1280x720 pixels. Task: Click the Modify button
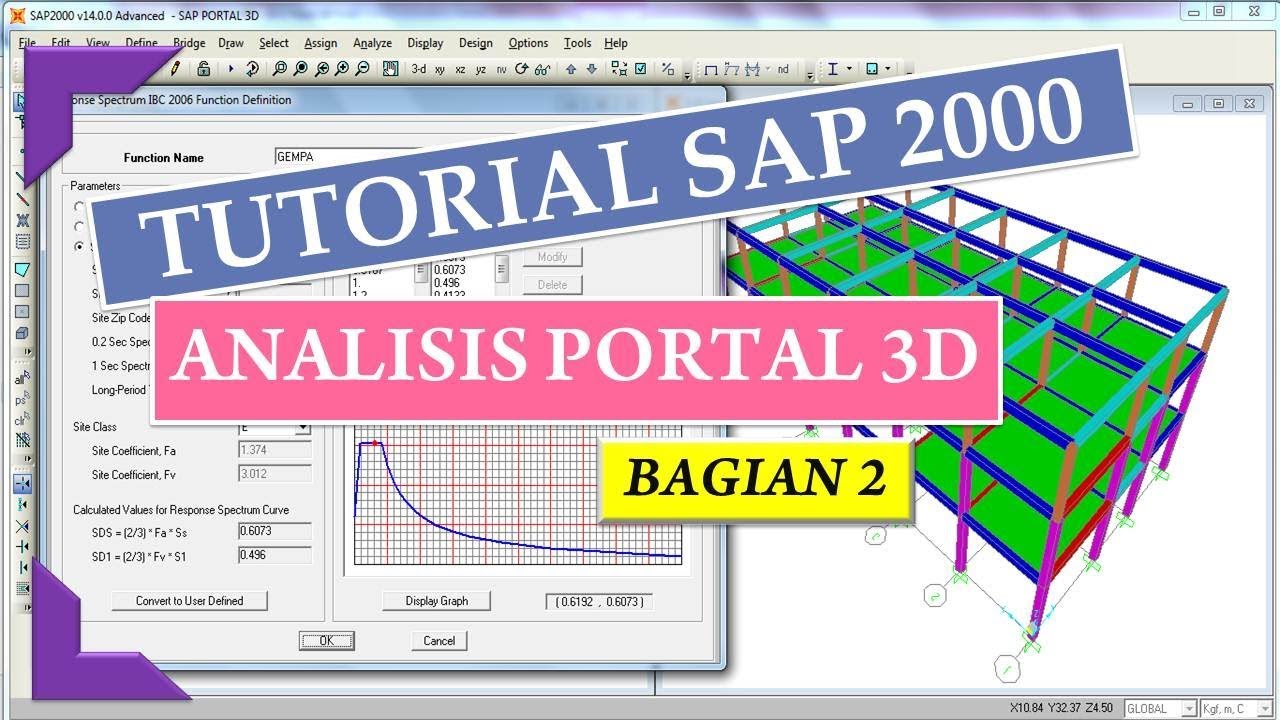click(552, 257)
